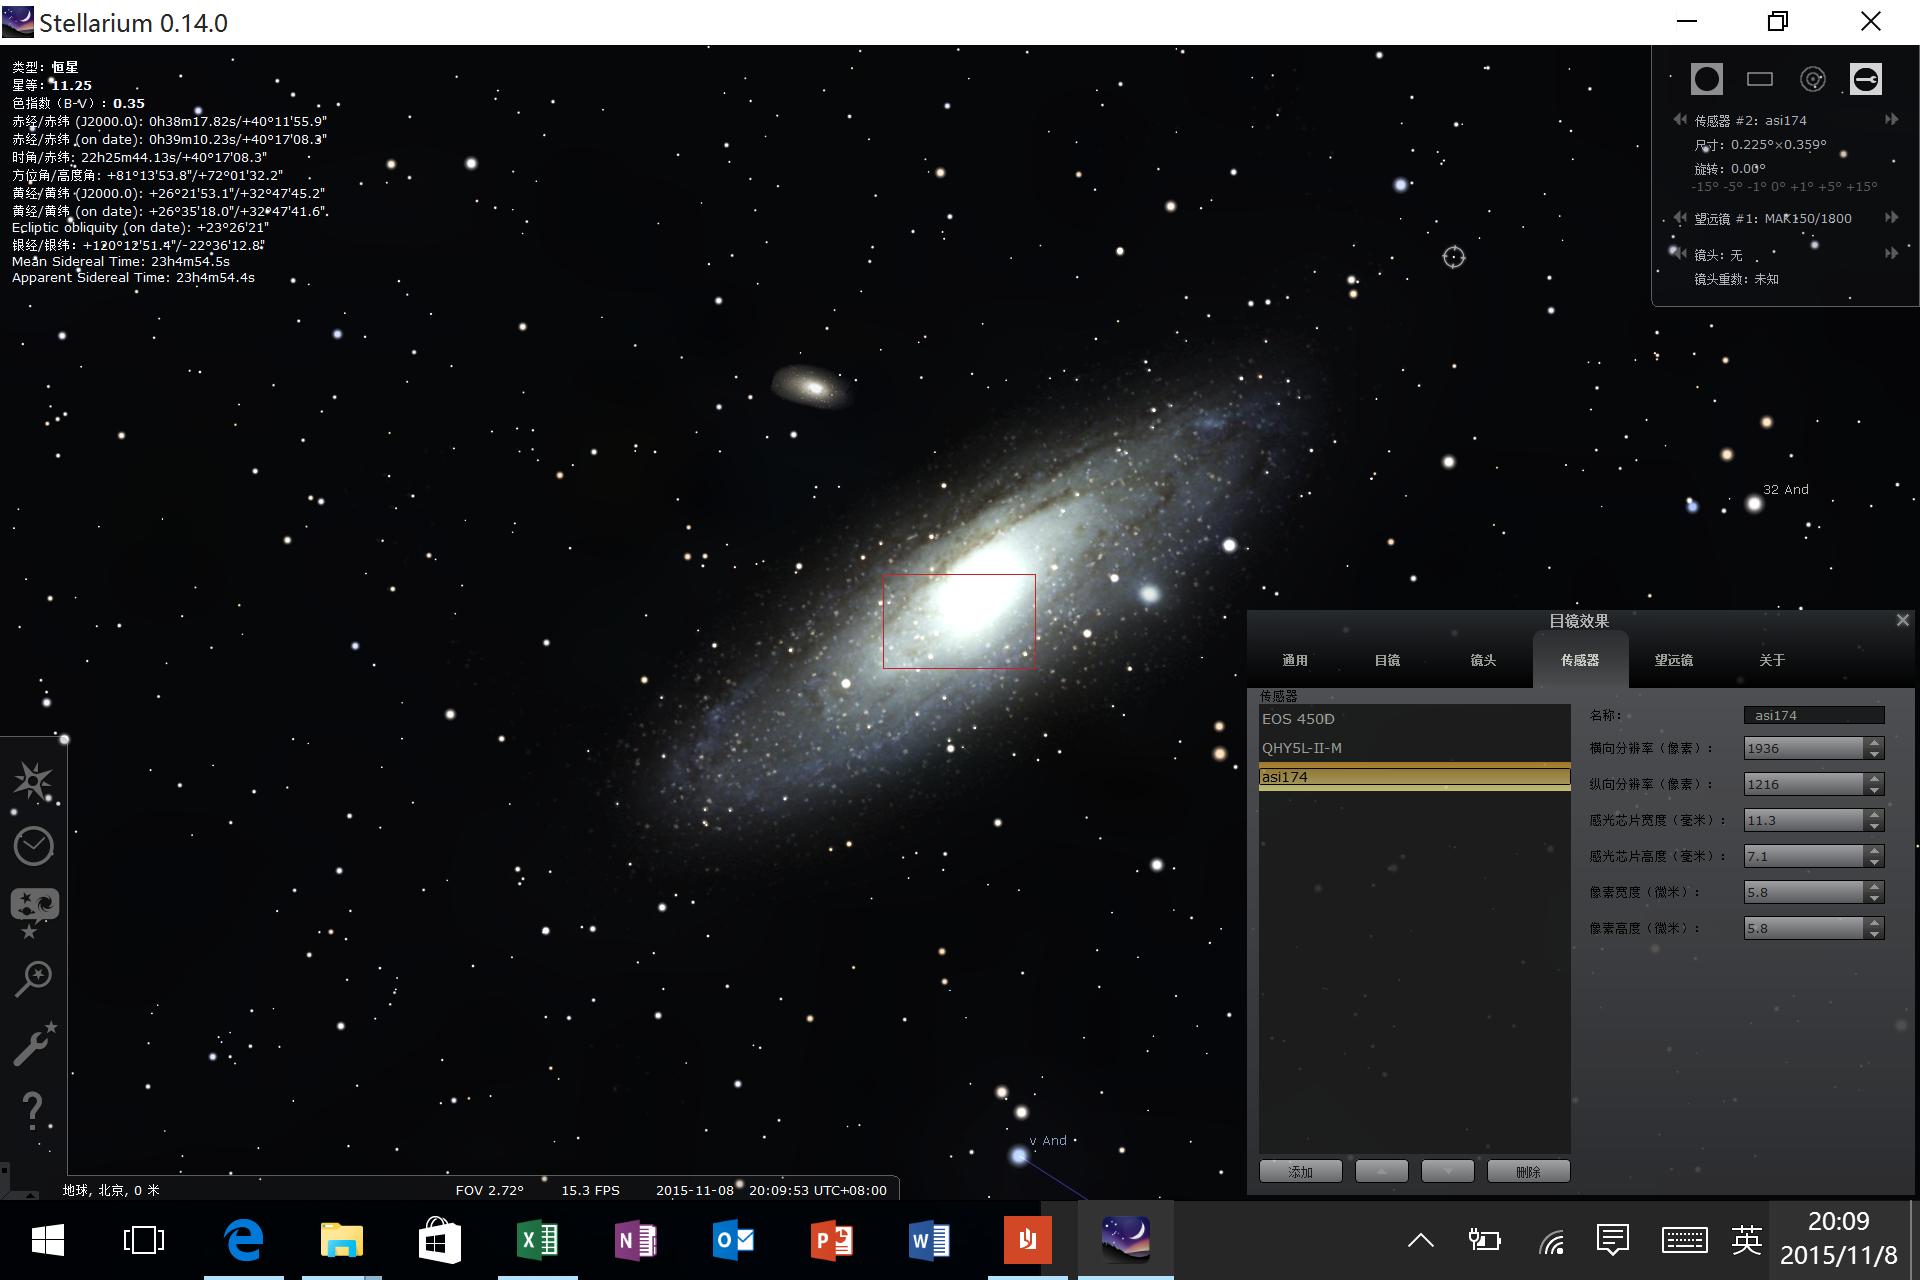Increase 横向分辨率 value with up arrow
Screen dimensions: 1920x1280
click(x=1874, y=743)
